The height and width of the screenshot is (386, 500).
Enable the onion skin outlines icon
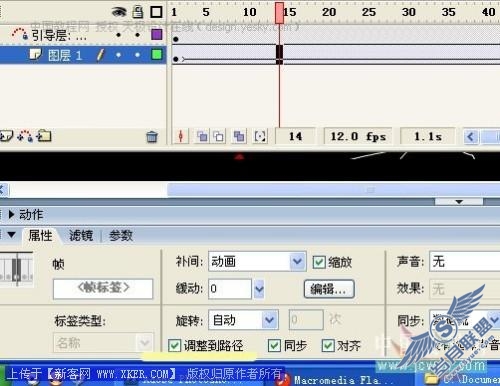click(x=218, y=136)
